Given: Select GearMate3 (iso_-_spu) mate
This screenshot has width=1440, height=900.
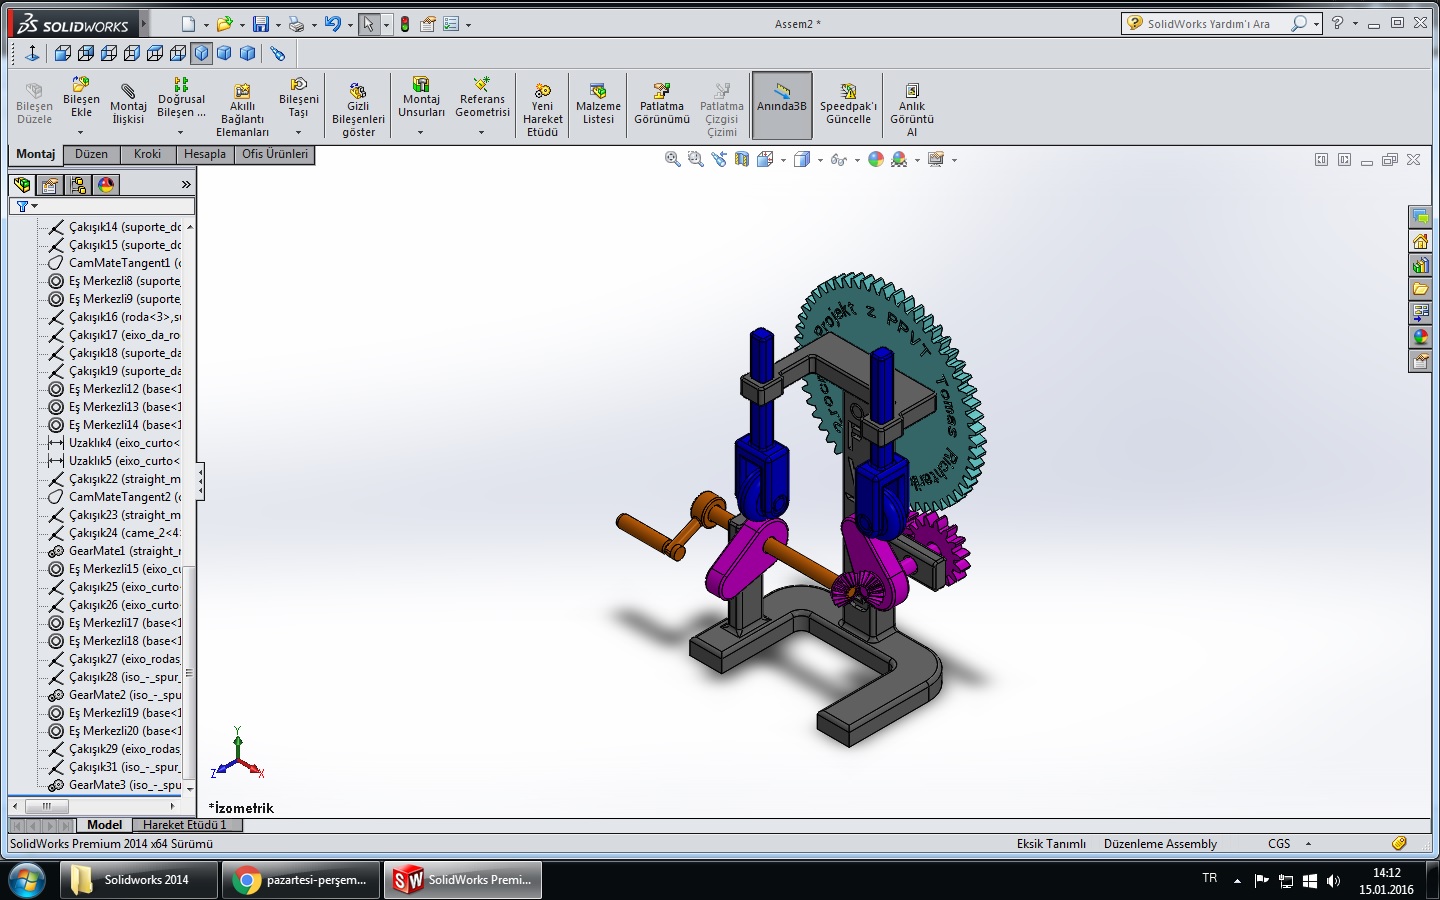Looking at the screenshot, I should click(114, 785).
